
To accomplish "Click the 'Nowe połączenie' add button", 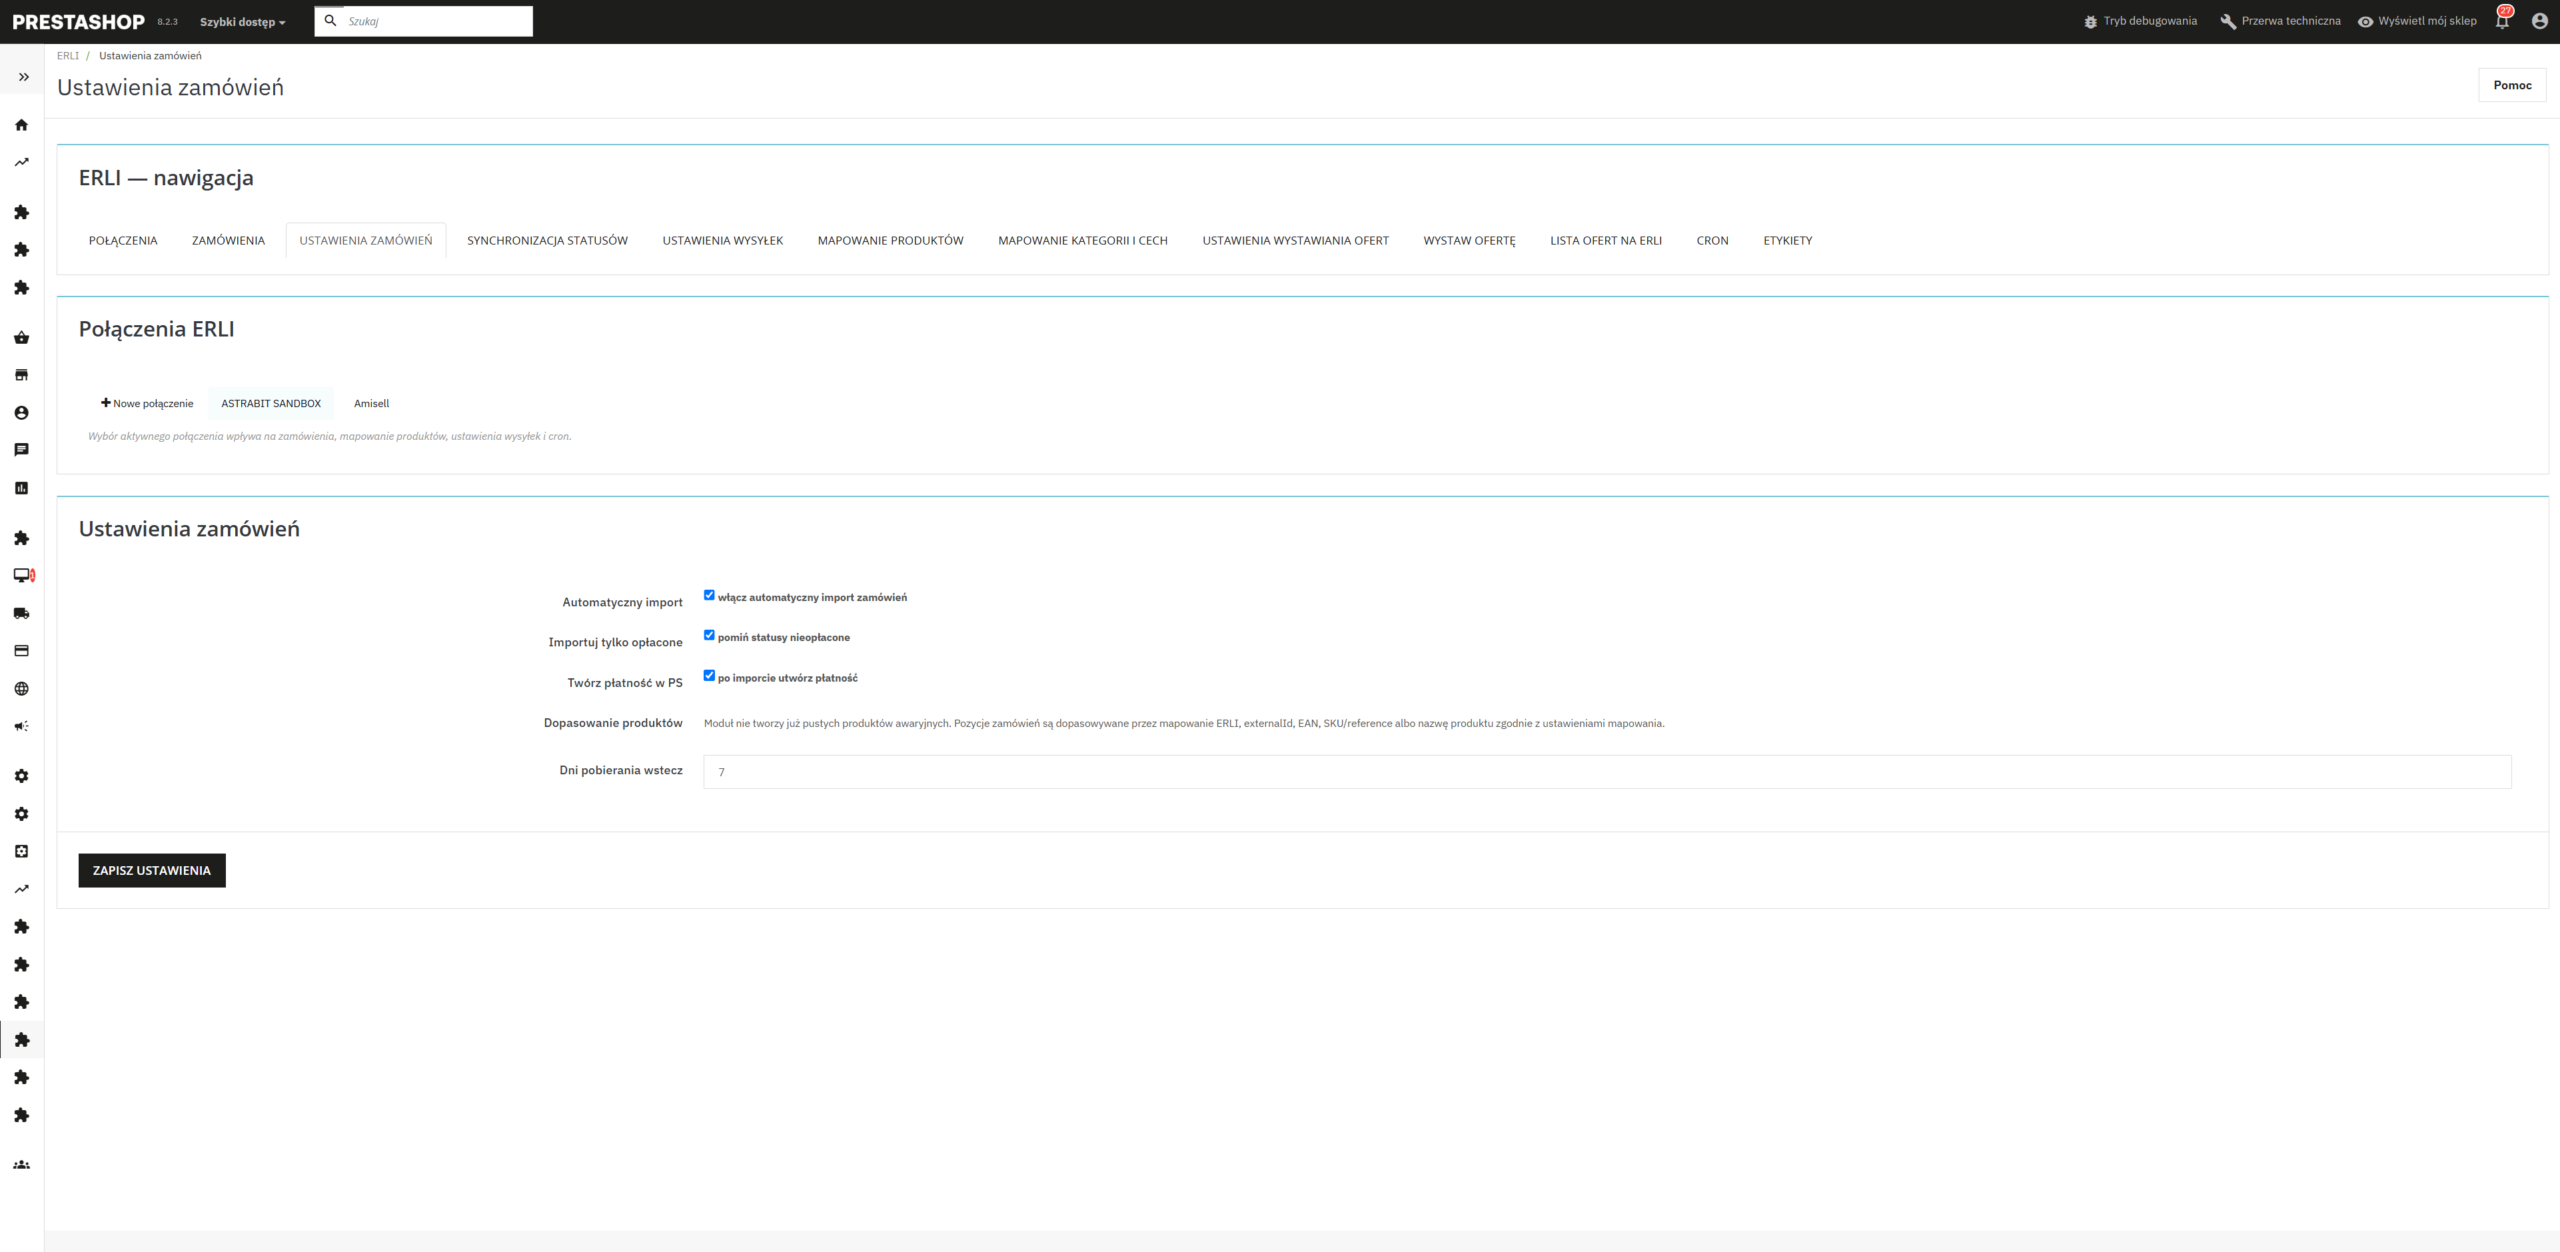I will pos(147,403).
